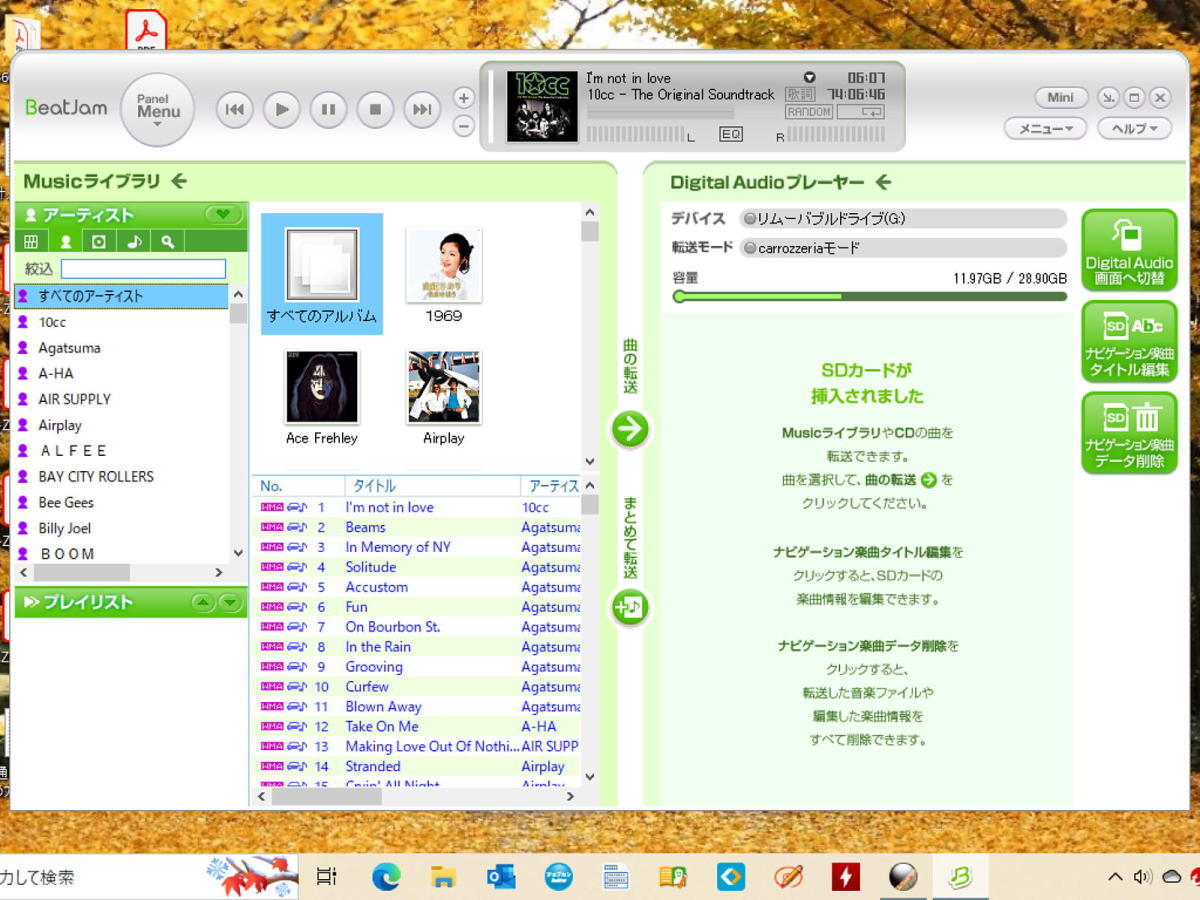Open ナビゲーション楽曲タイトル編集 SD title editor
This screenshot has width=1200, height=900.
(1129, 341)
